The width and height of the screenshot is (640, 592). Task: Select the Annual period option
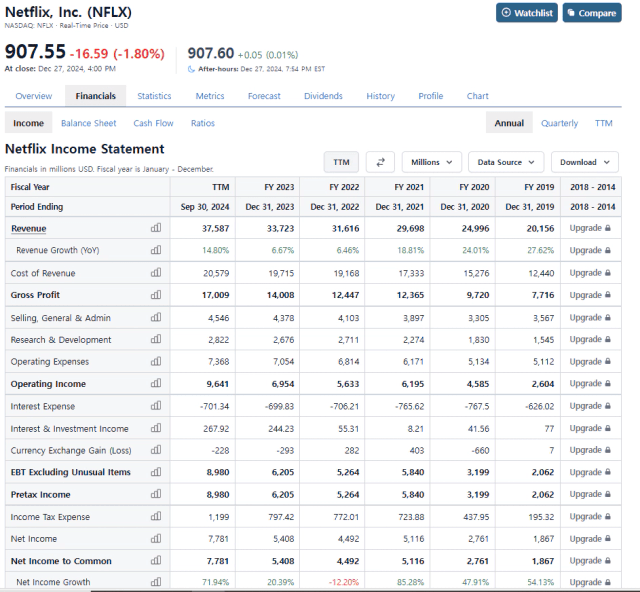click(x=509, y=123)
